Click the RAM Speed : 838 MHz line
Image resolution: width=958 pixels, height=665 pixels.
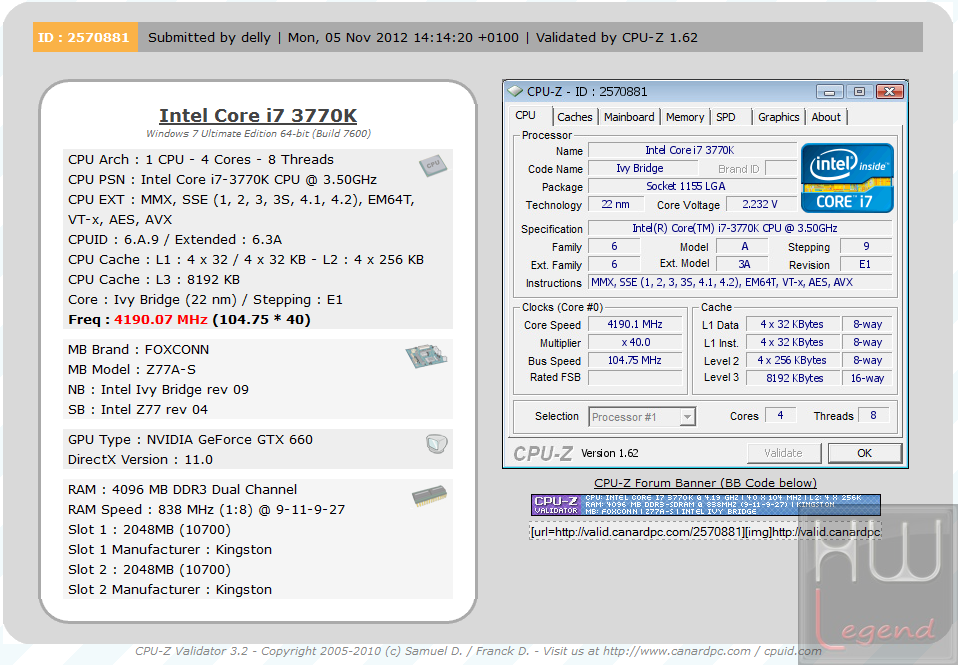coord(207,510)
